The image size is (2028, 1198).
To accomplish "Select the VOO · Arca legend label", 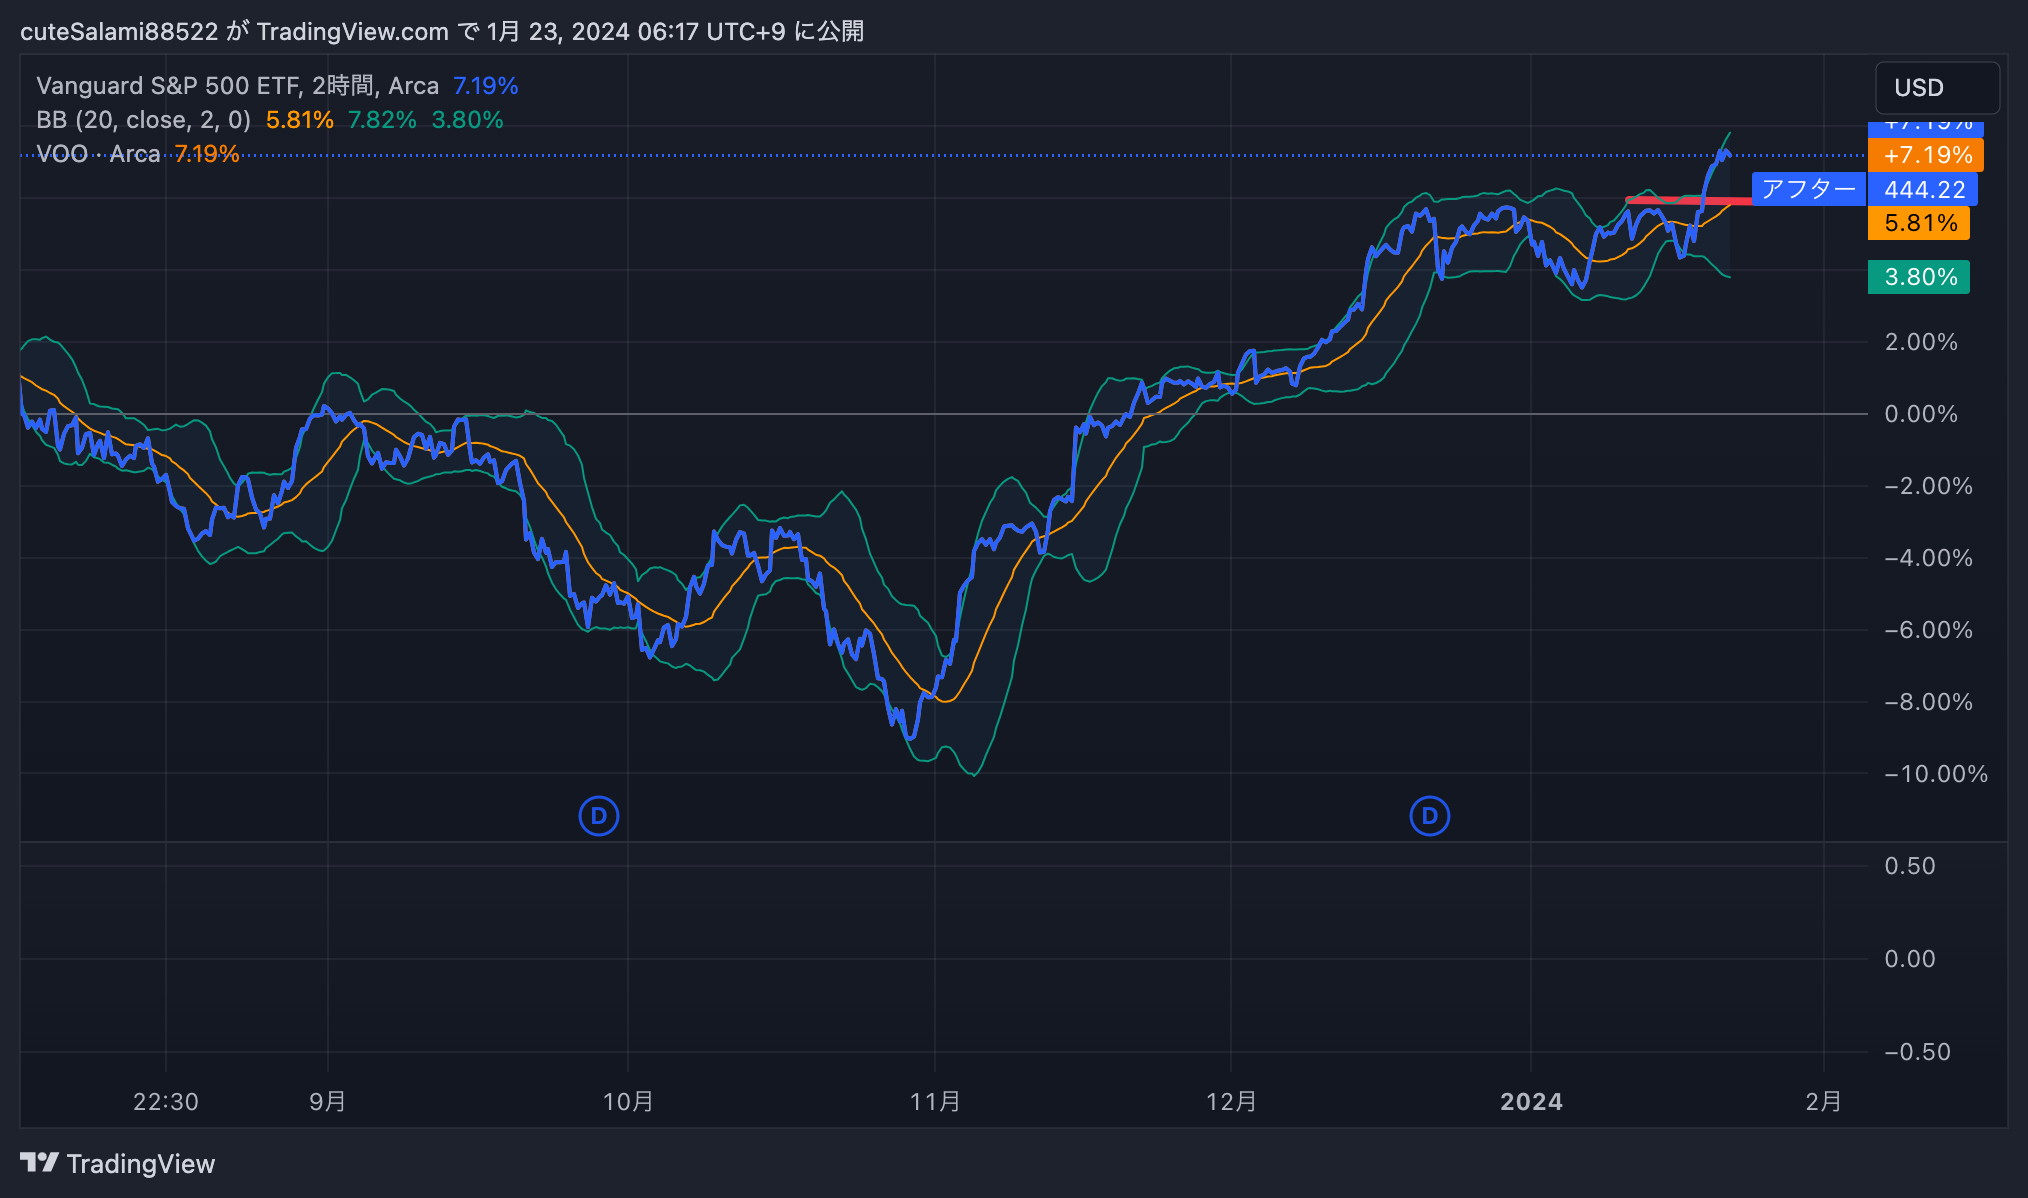I will coord(98,154).
